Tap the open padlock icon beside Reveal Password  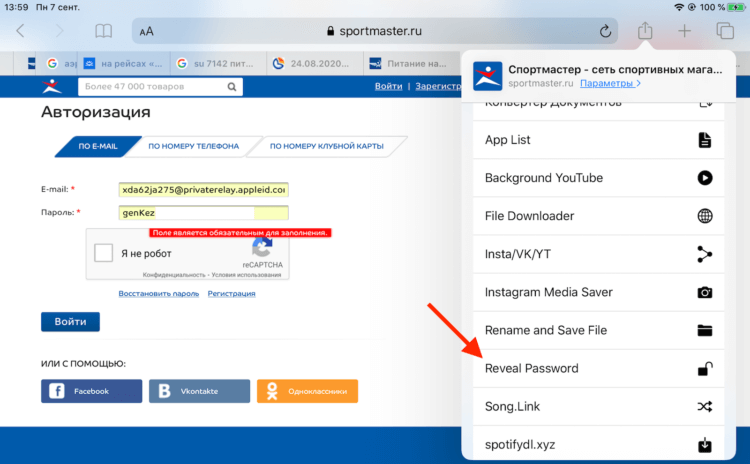point(705,368)
